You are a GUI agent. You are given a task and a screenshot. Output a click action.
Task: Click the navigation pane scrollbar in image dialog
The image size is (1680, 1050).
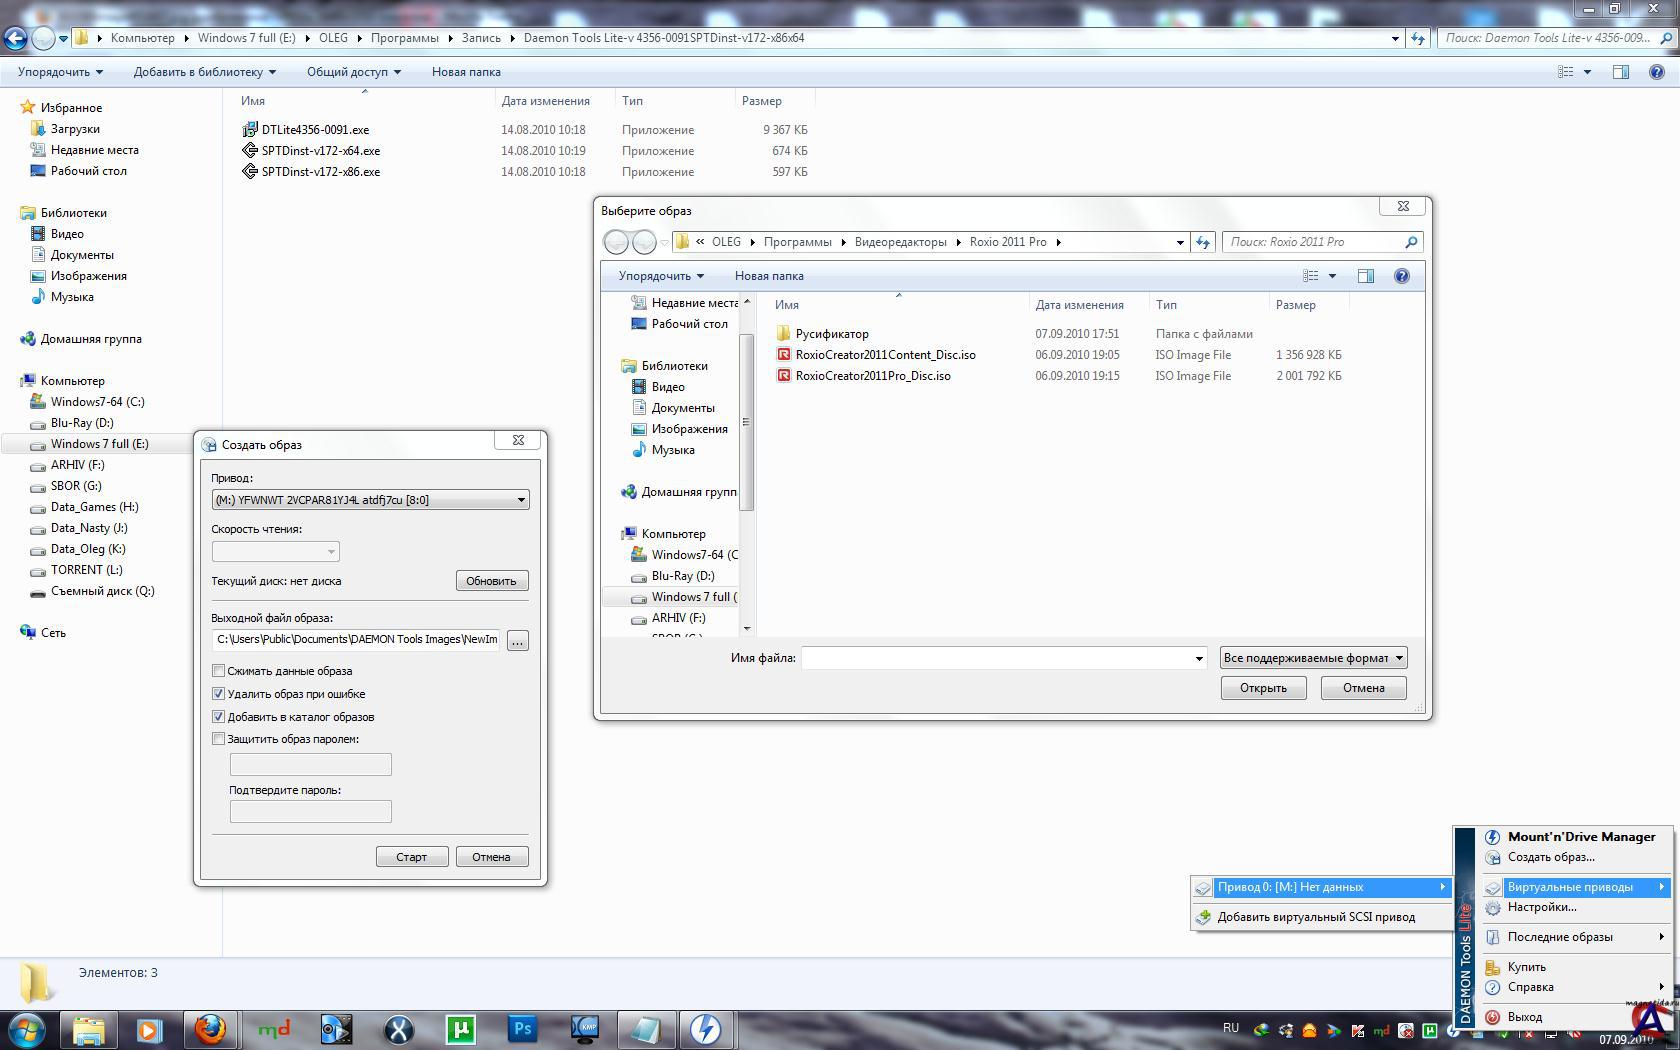(x=746, y=422)
